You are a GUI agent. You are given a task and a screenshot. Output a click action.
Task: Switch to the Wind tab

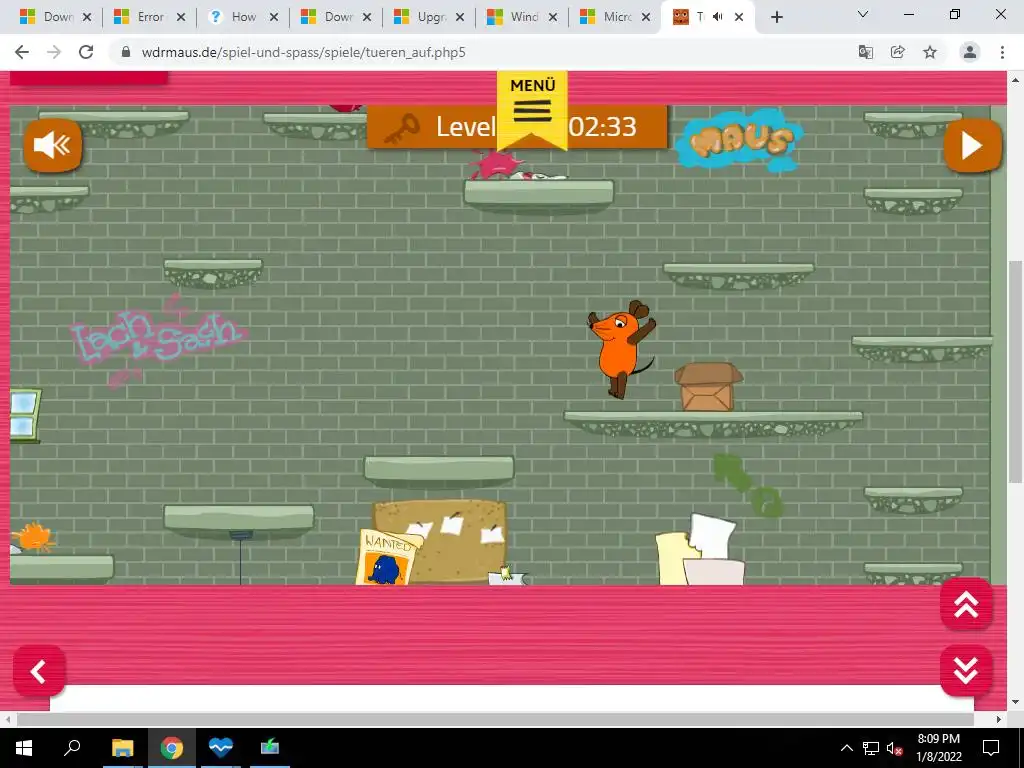coord(522,17)
